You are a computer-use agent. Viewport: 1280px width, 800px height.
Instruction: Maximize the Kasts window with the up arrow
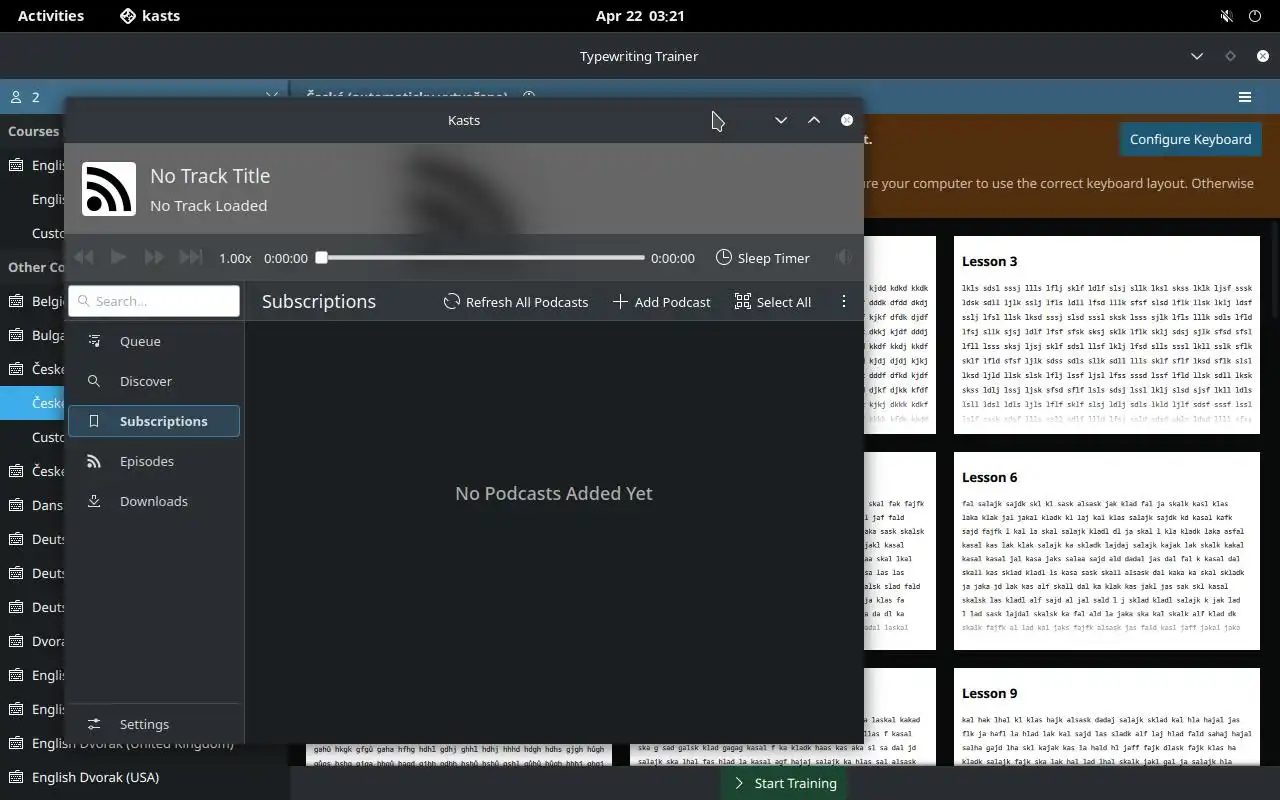pyautogui.click(x=814, y=120)
